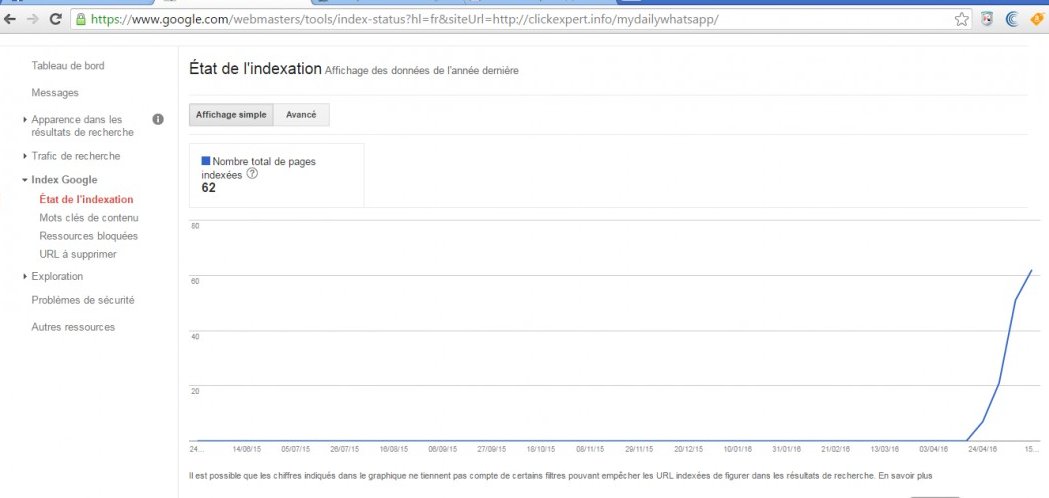Click the chart line peak point

pos(1032,270)
